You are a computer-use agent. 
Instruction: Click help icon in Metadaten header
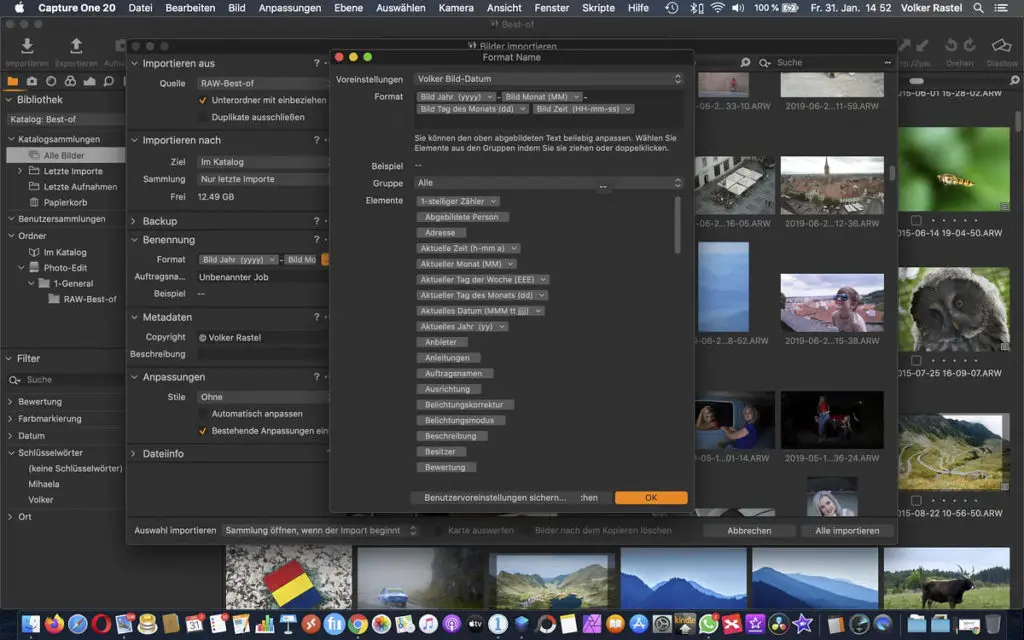click(x=317, y=317)
